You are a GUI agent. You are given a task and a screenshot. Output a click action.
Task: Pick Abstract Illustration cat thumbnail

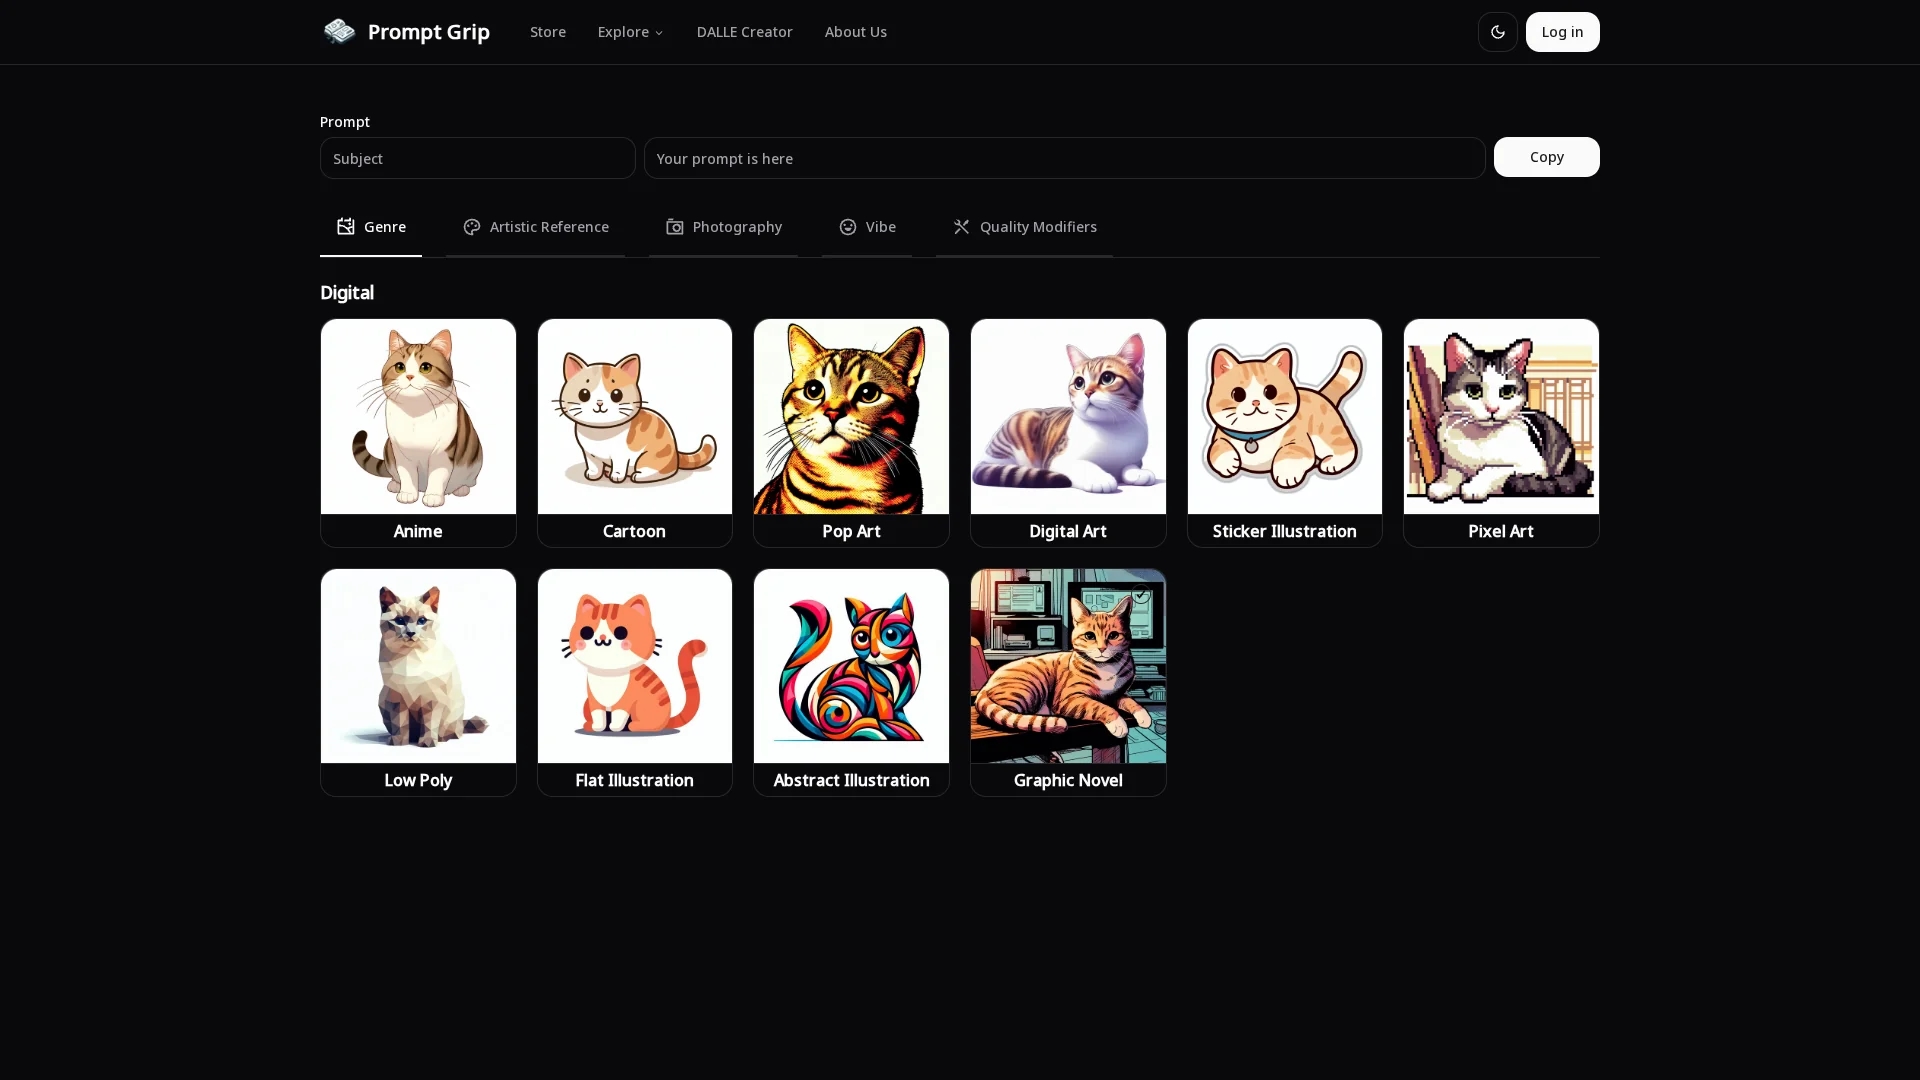coord(851,666)
